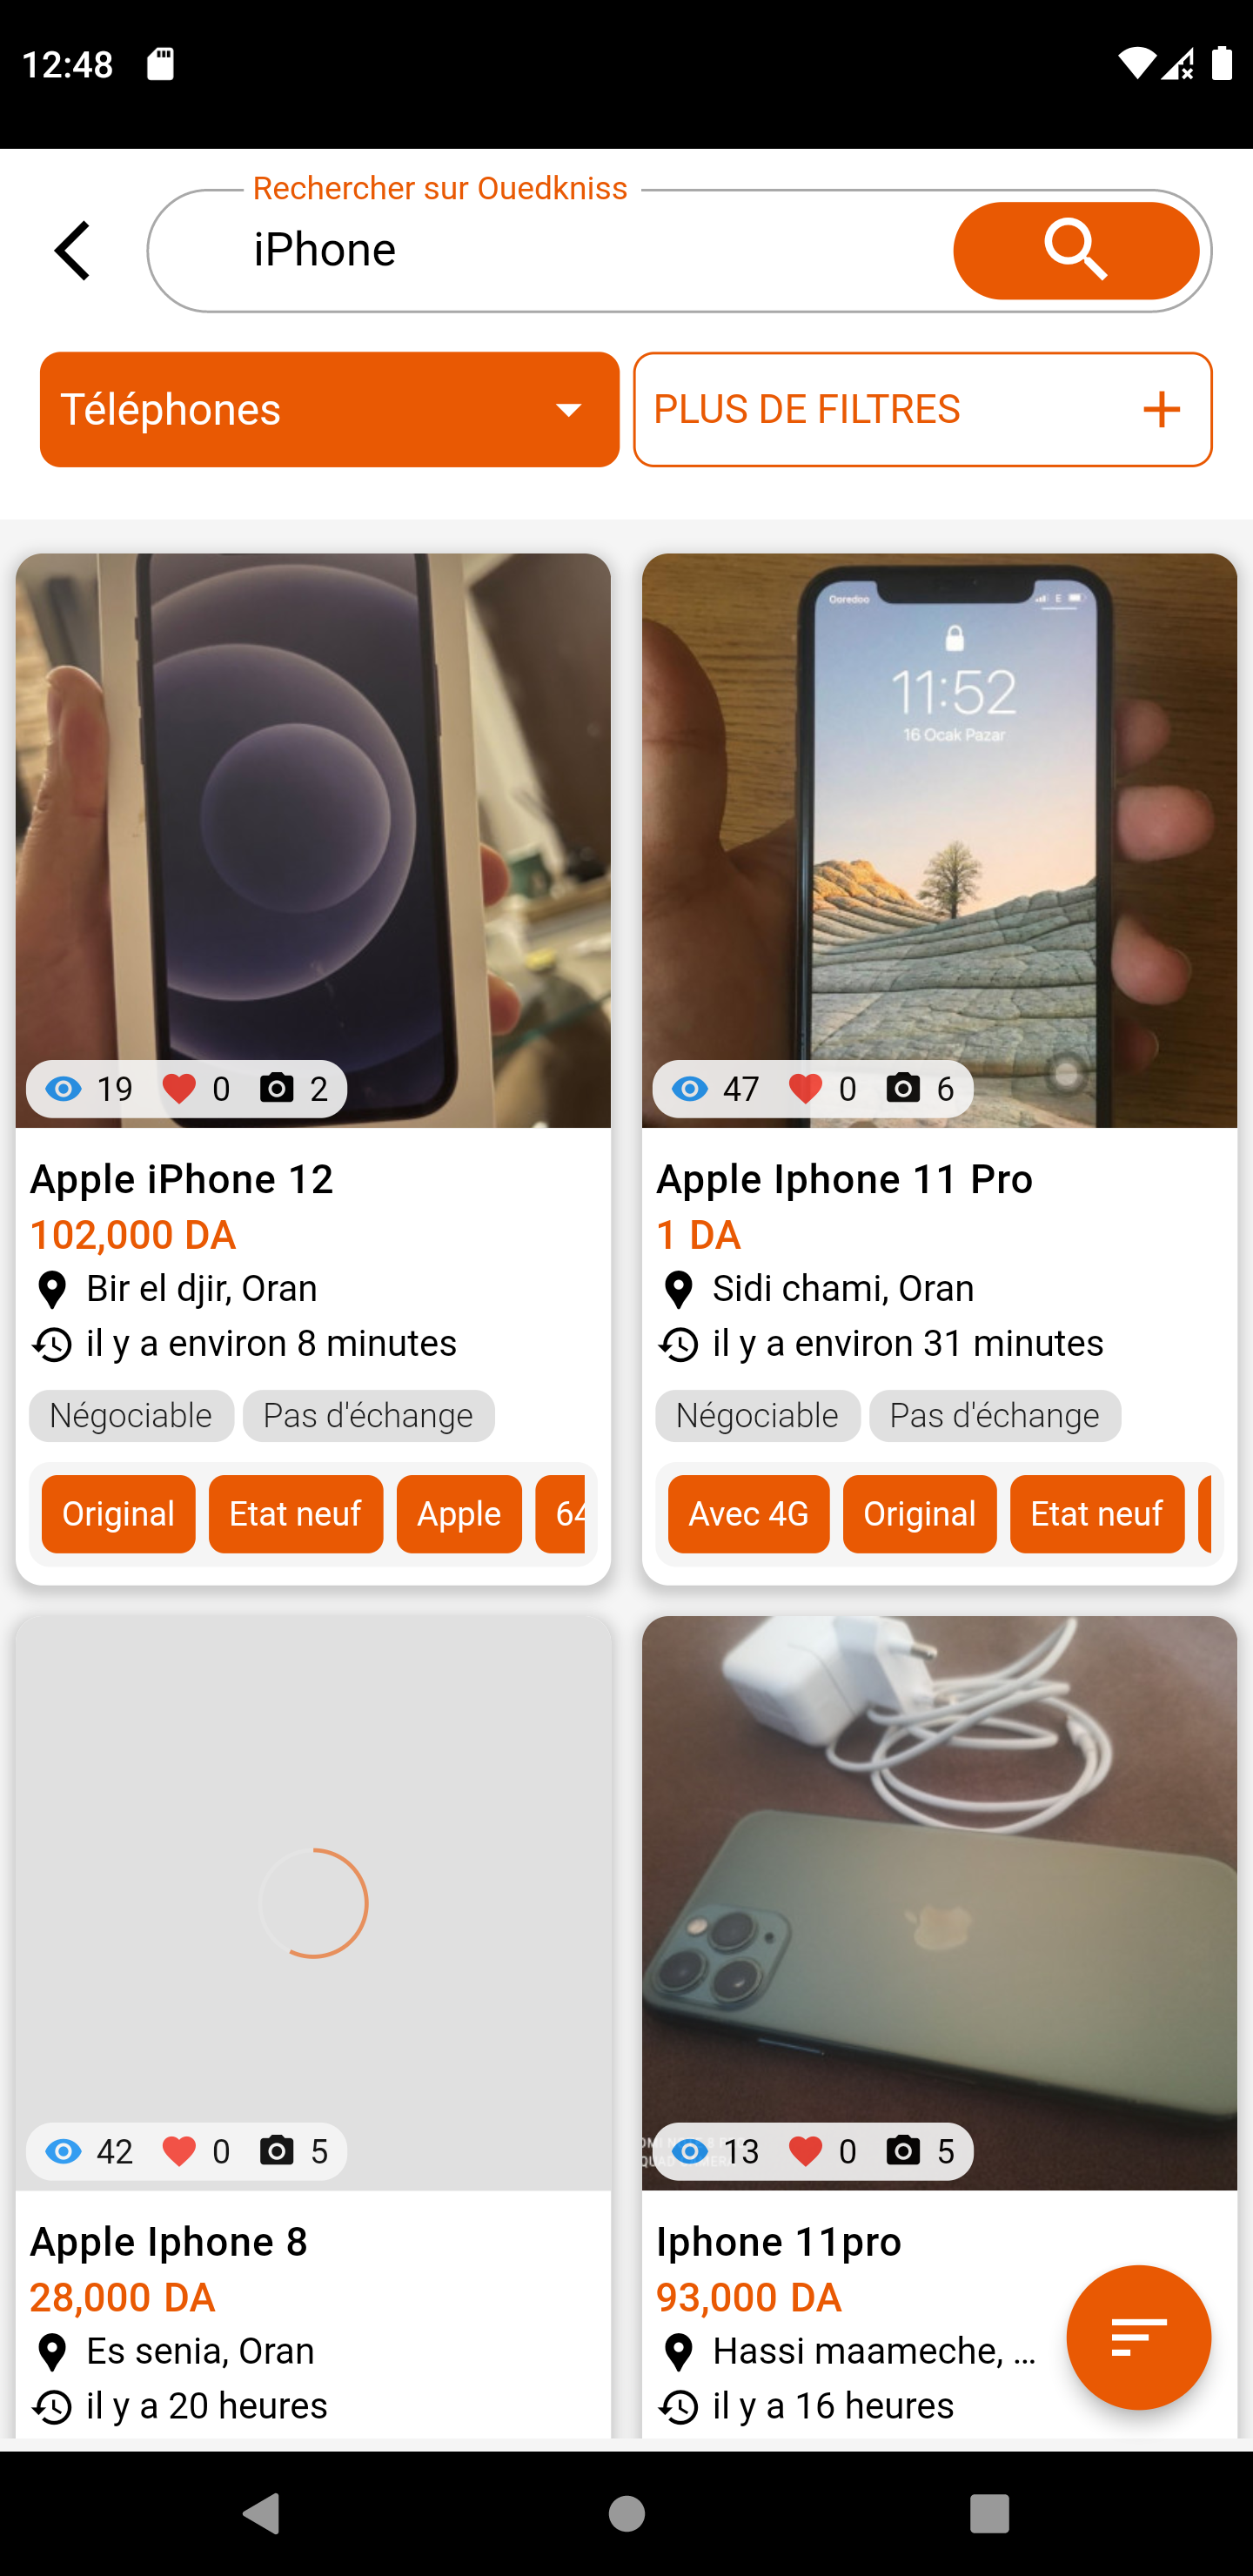
Task: Expand PLUS DE FILTRES plus sign
Action: click(1161, 409)
